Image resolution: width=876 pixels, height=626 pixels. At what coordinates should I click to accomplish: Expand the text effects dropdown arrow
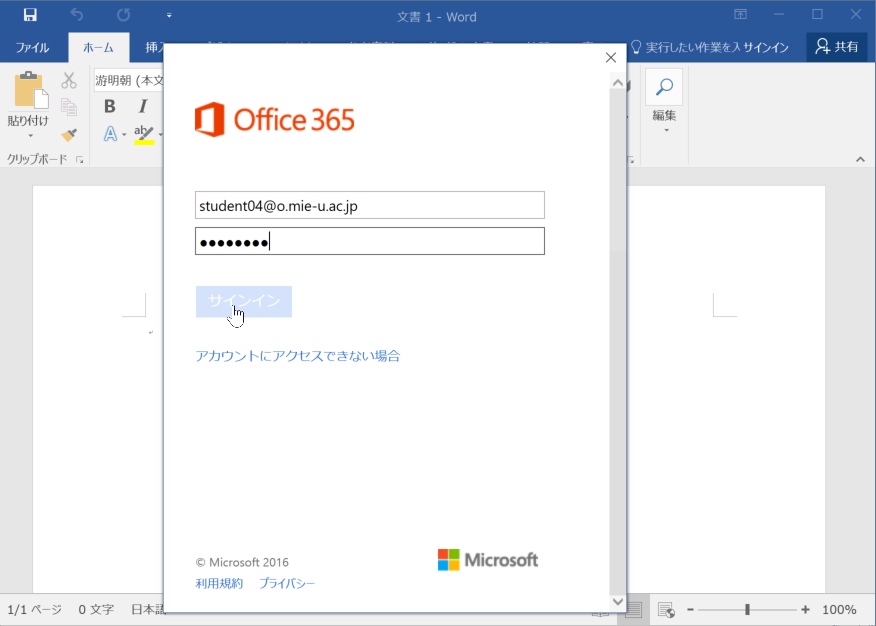(124, 135)
